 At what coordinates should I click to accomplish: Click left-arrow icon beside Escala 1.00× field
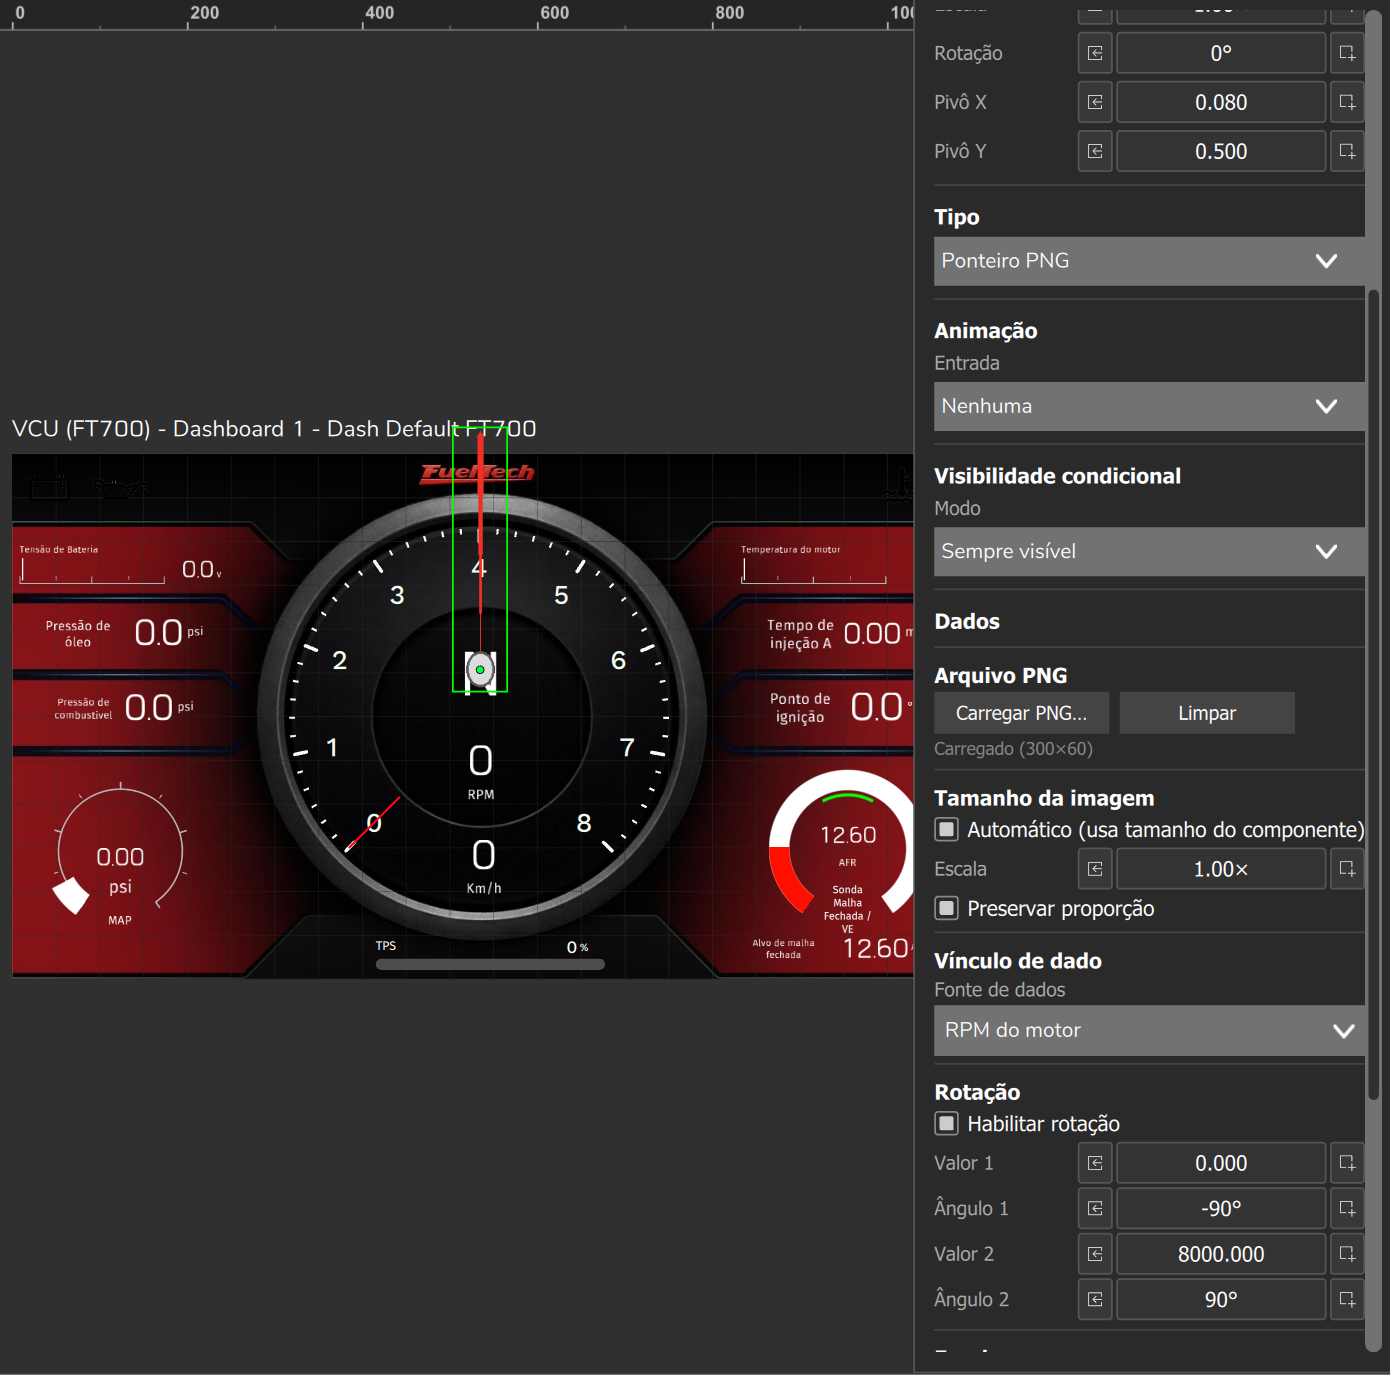(x=1095, y=869)
